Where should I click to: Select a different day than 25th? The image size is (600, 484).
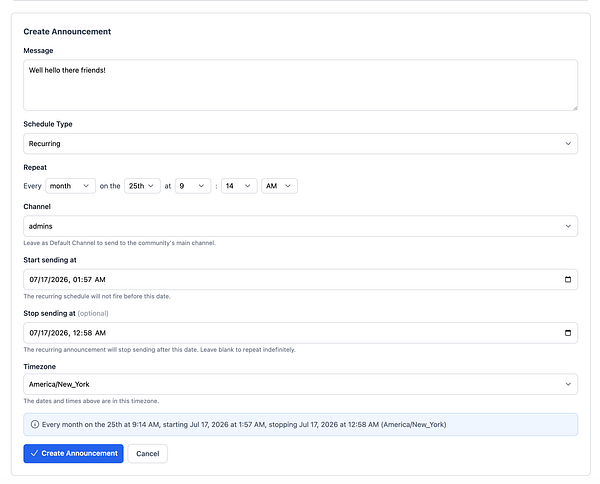tap(142, 186)
